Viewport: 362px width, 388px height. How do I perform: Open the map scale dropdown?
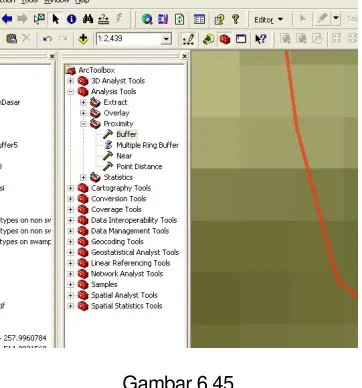[x=166, y=39]
